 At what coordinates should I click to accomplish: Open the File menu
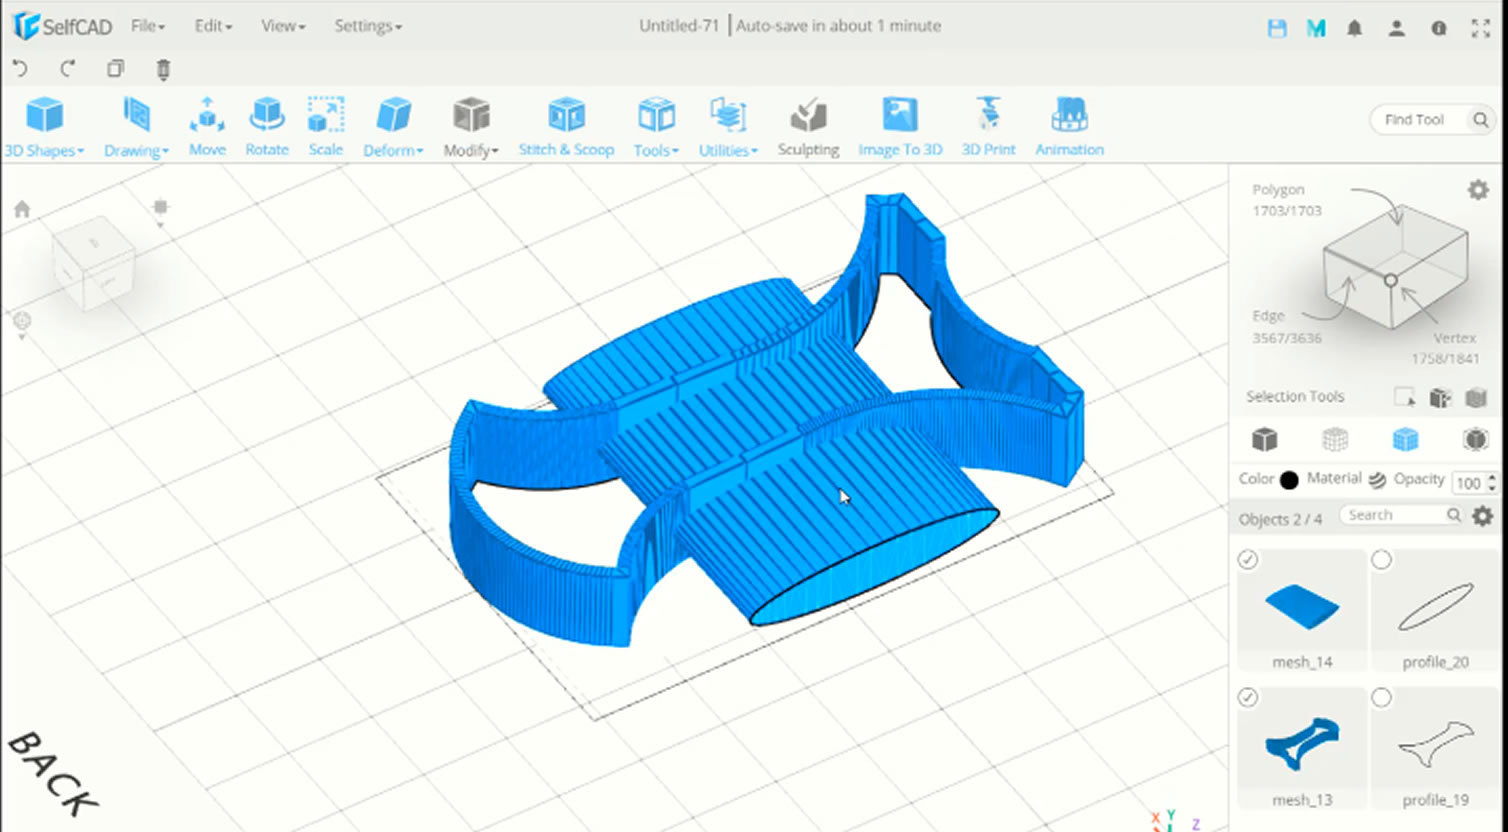pos(148,26)
